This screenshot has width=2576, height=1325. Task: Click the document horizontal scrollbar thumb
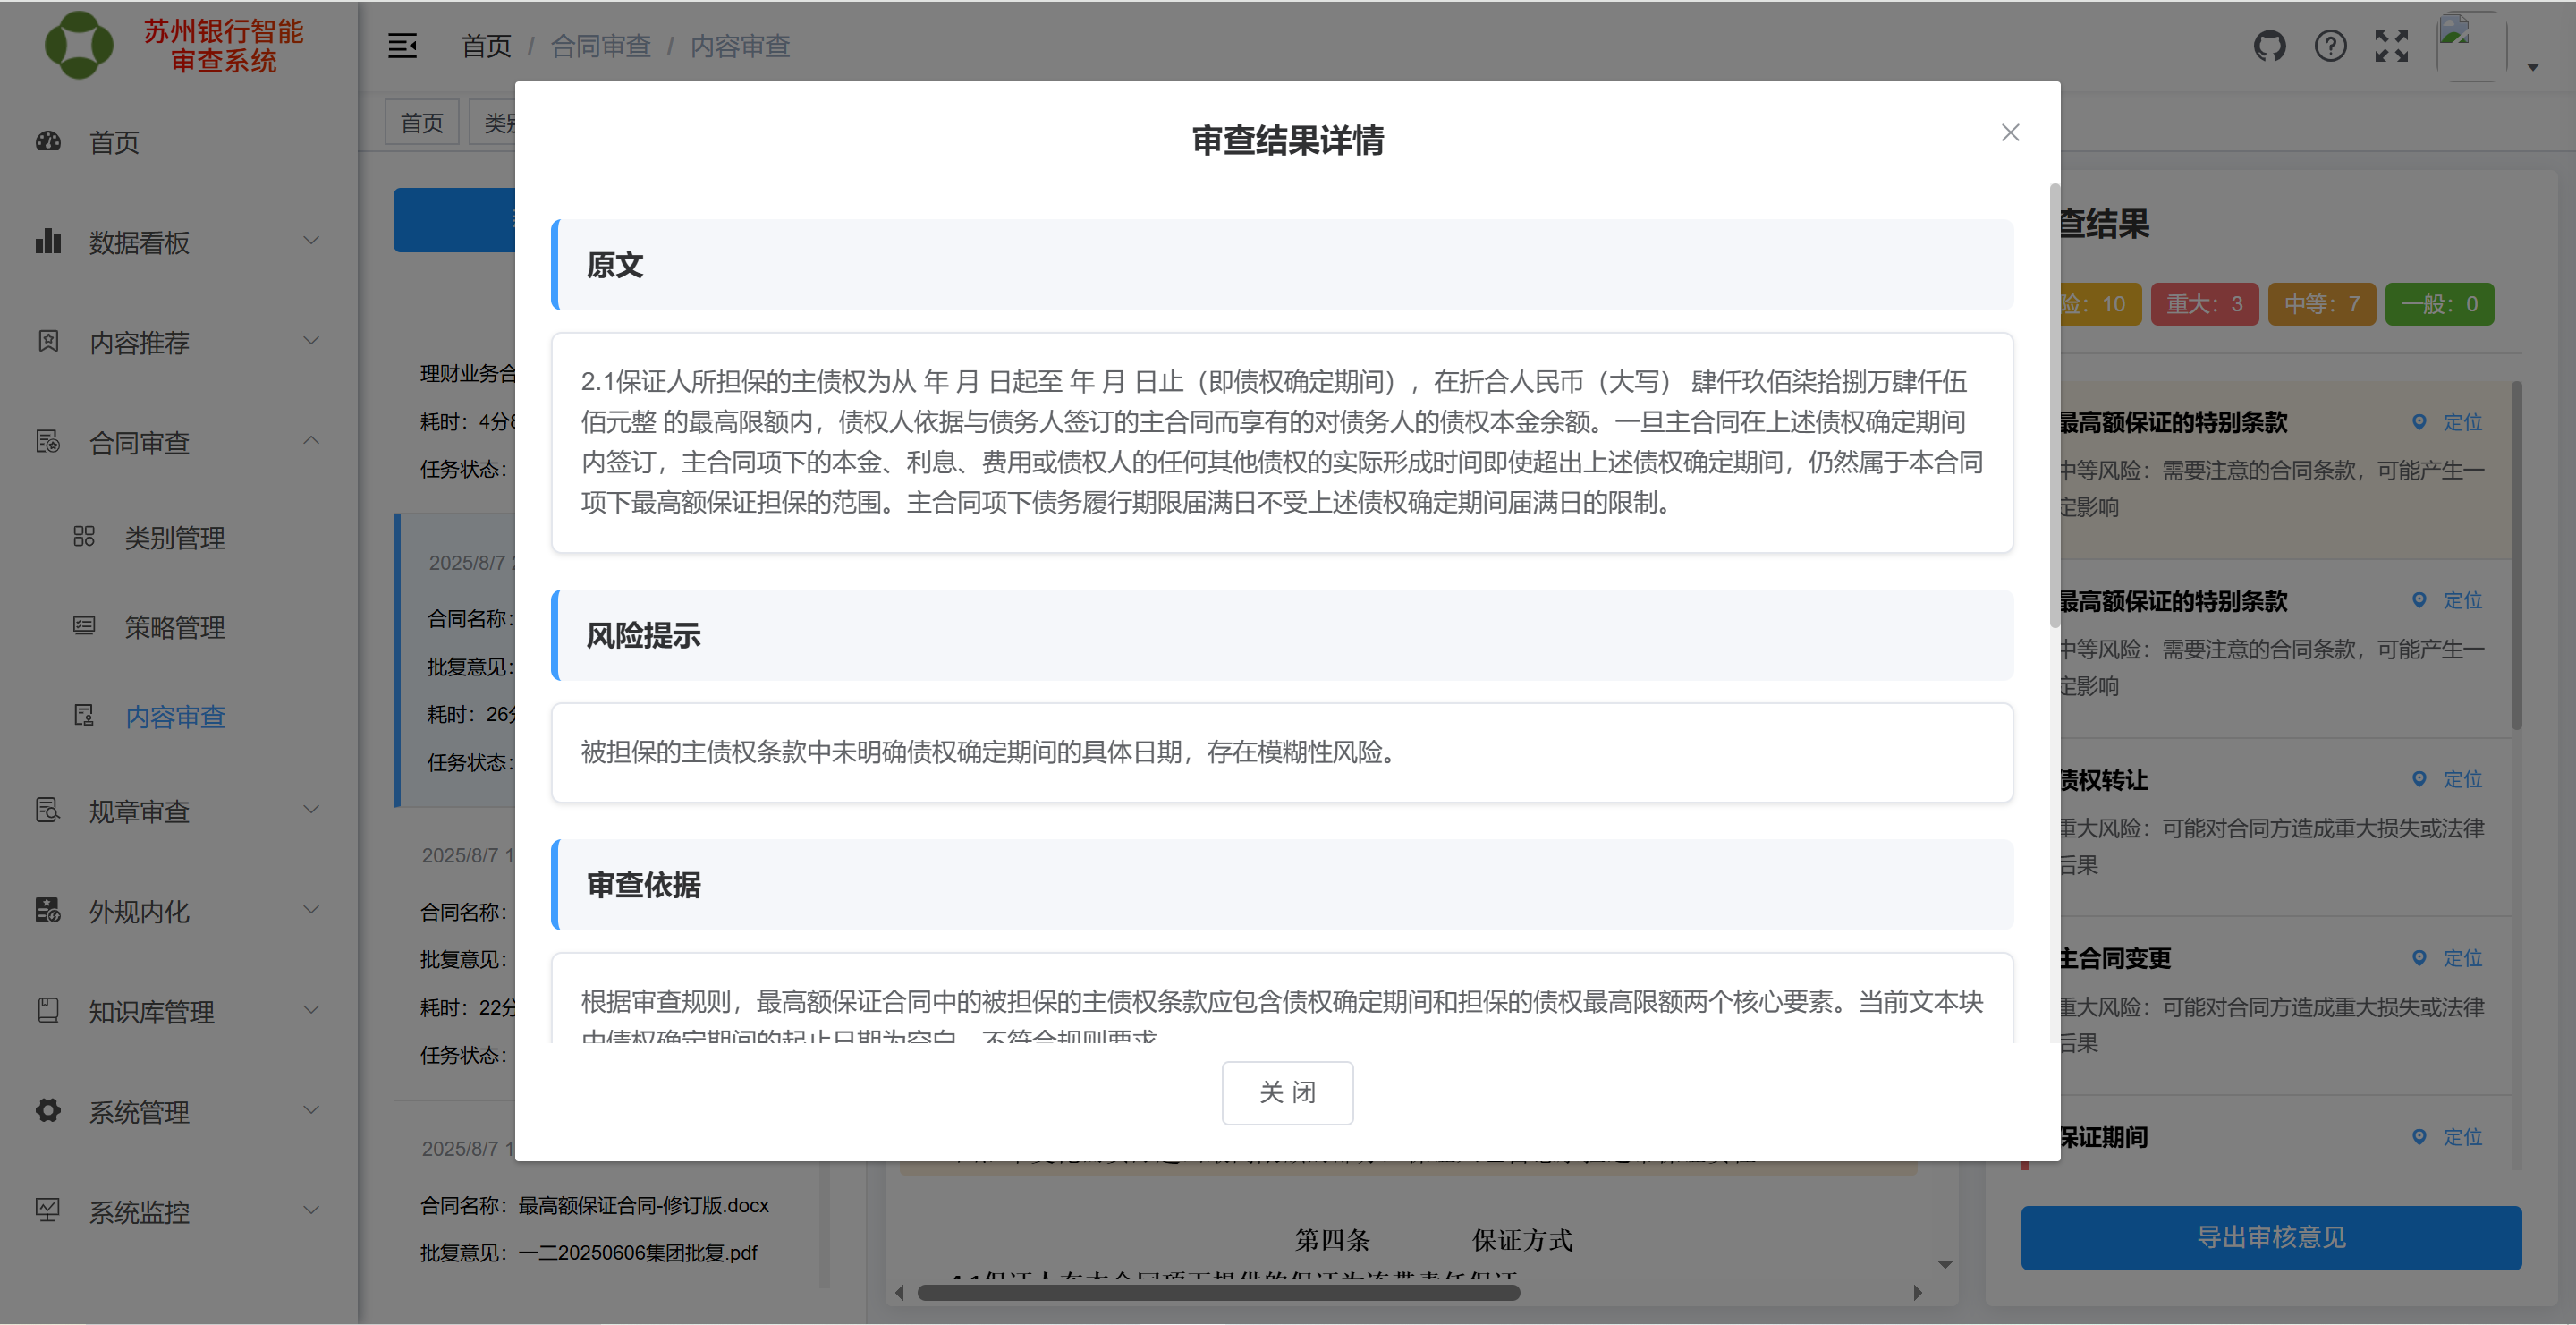(x=1218, y=1292)
